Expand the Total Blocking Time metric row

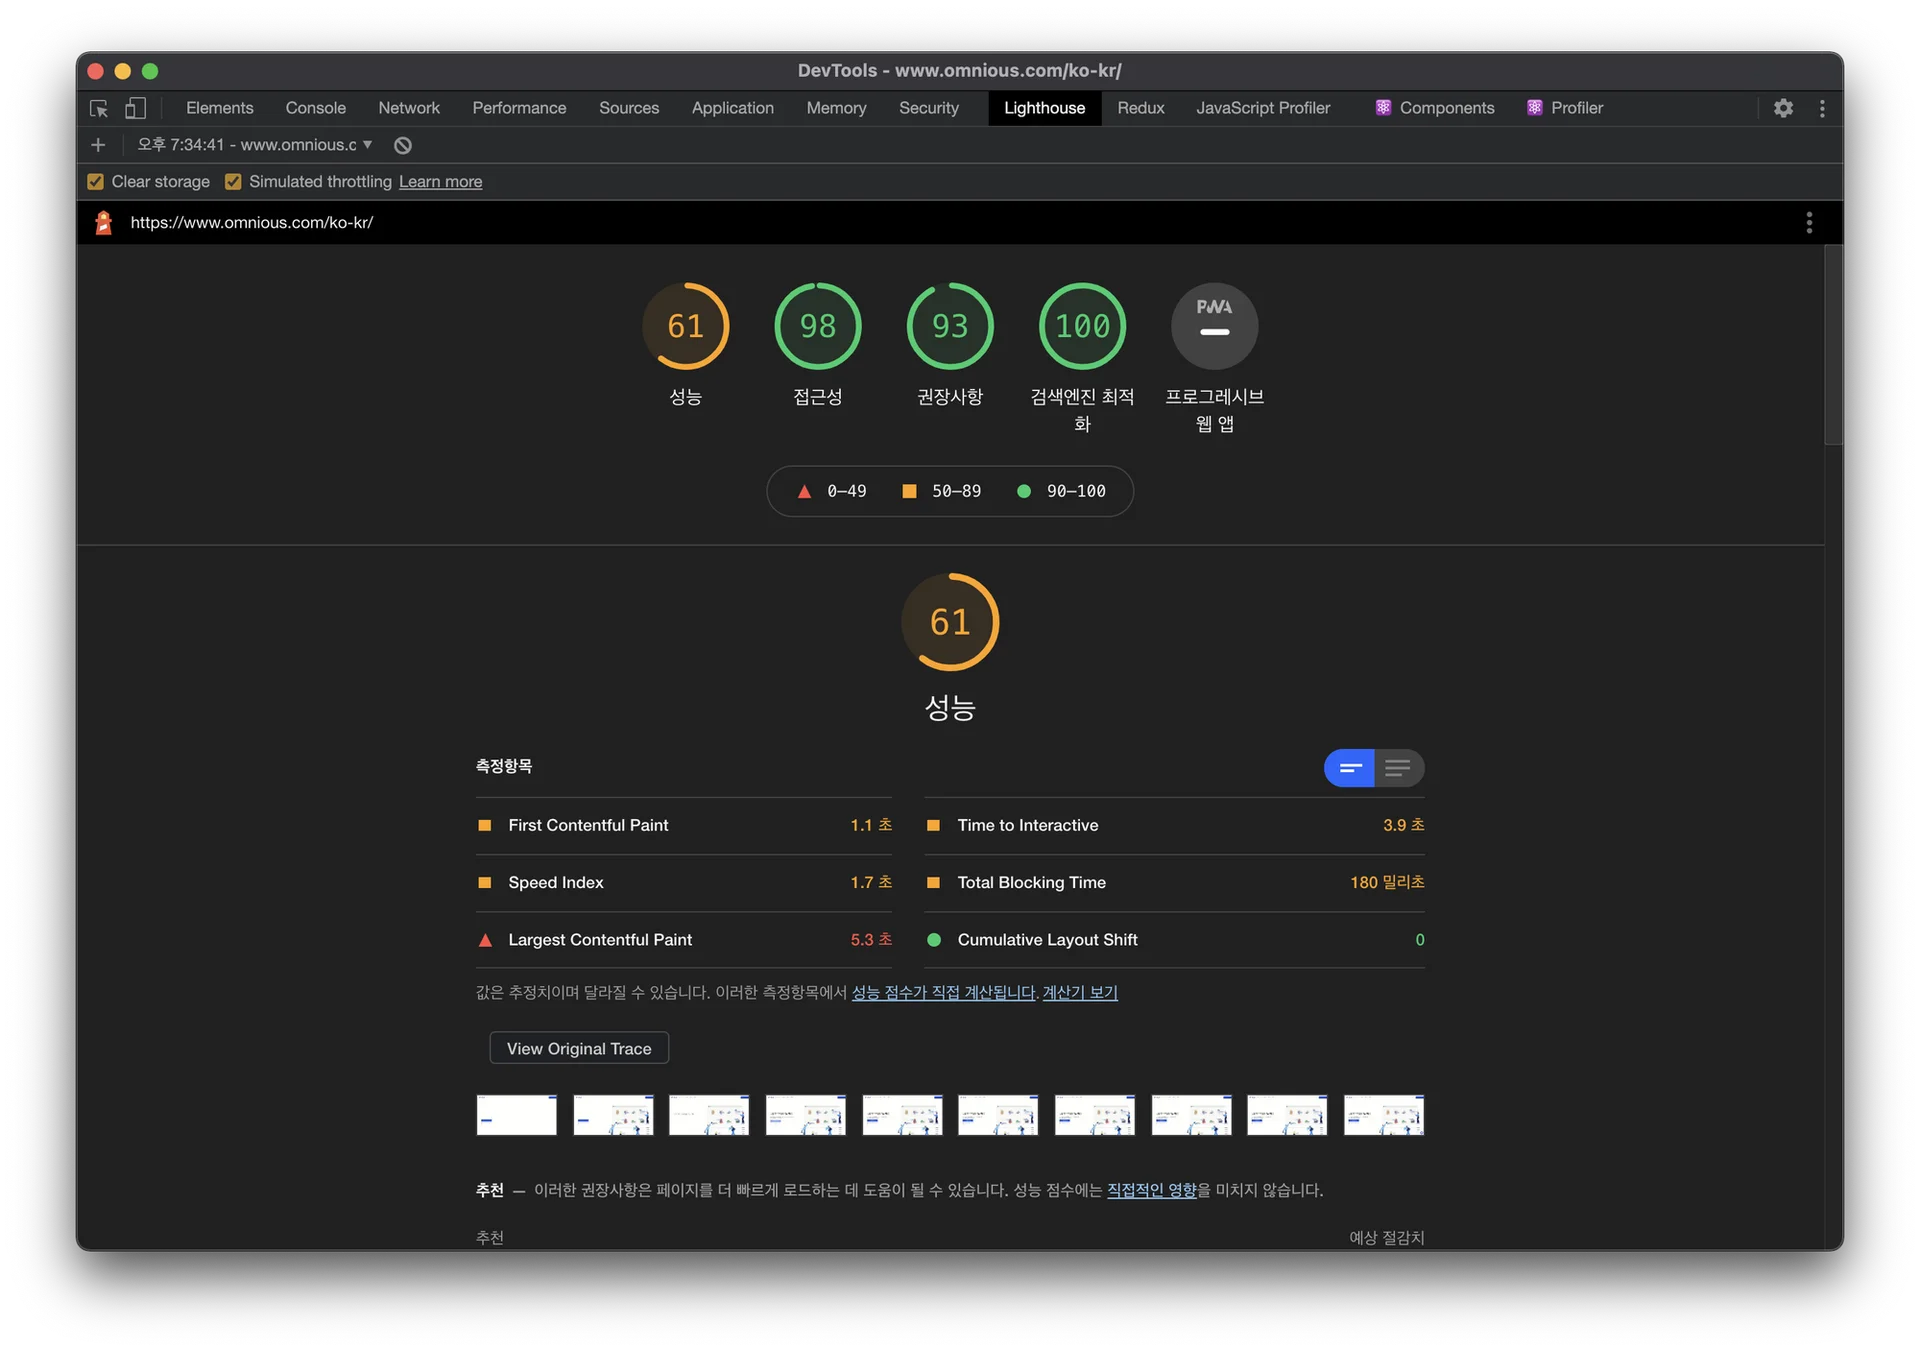[1031, 882]
